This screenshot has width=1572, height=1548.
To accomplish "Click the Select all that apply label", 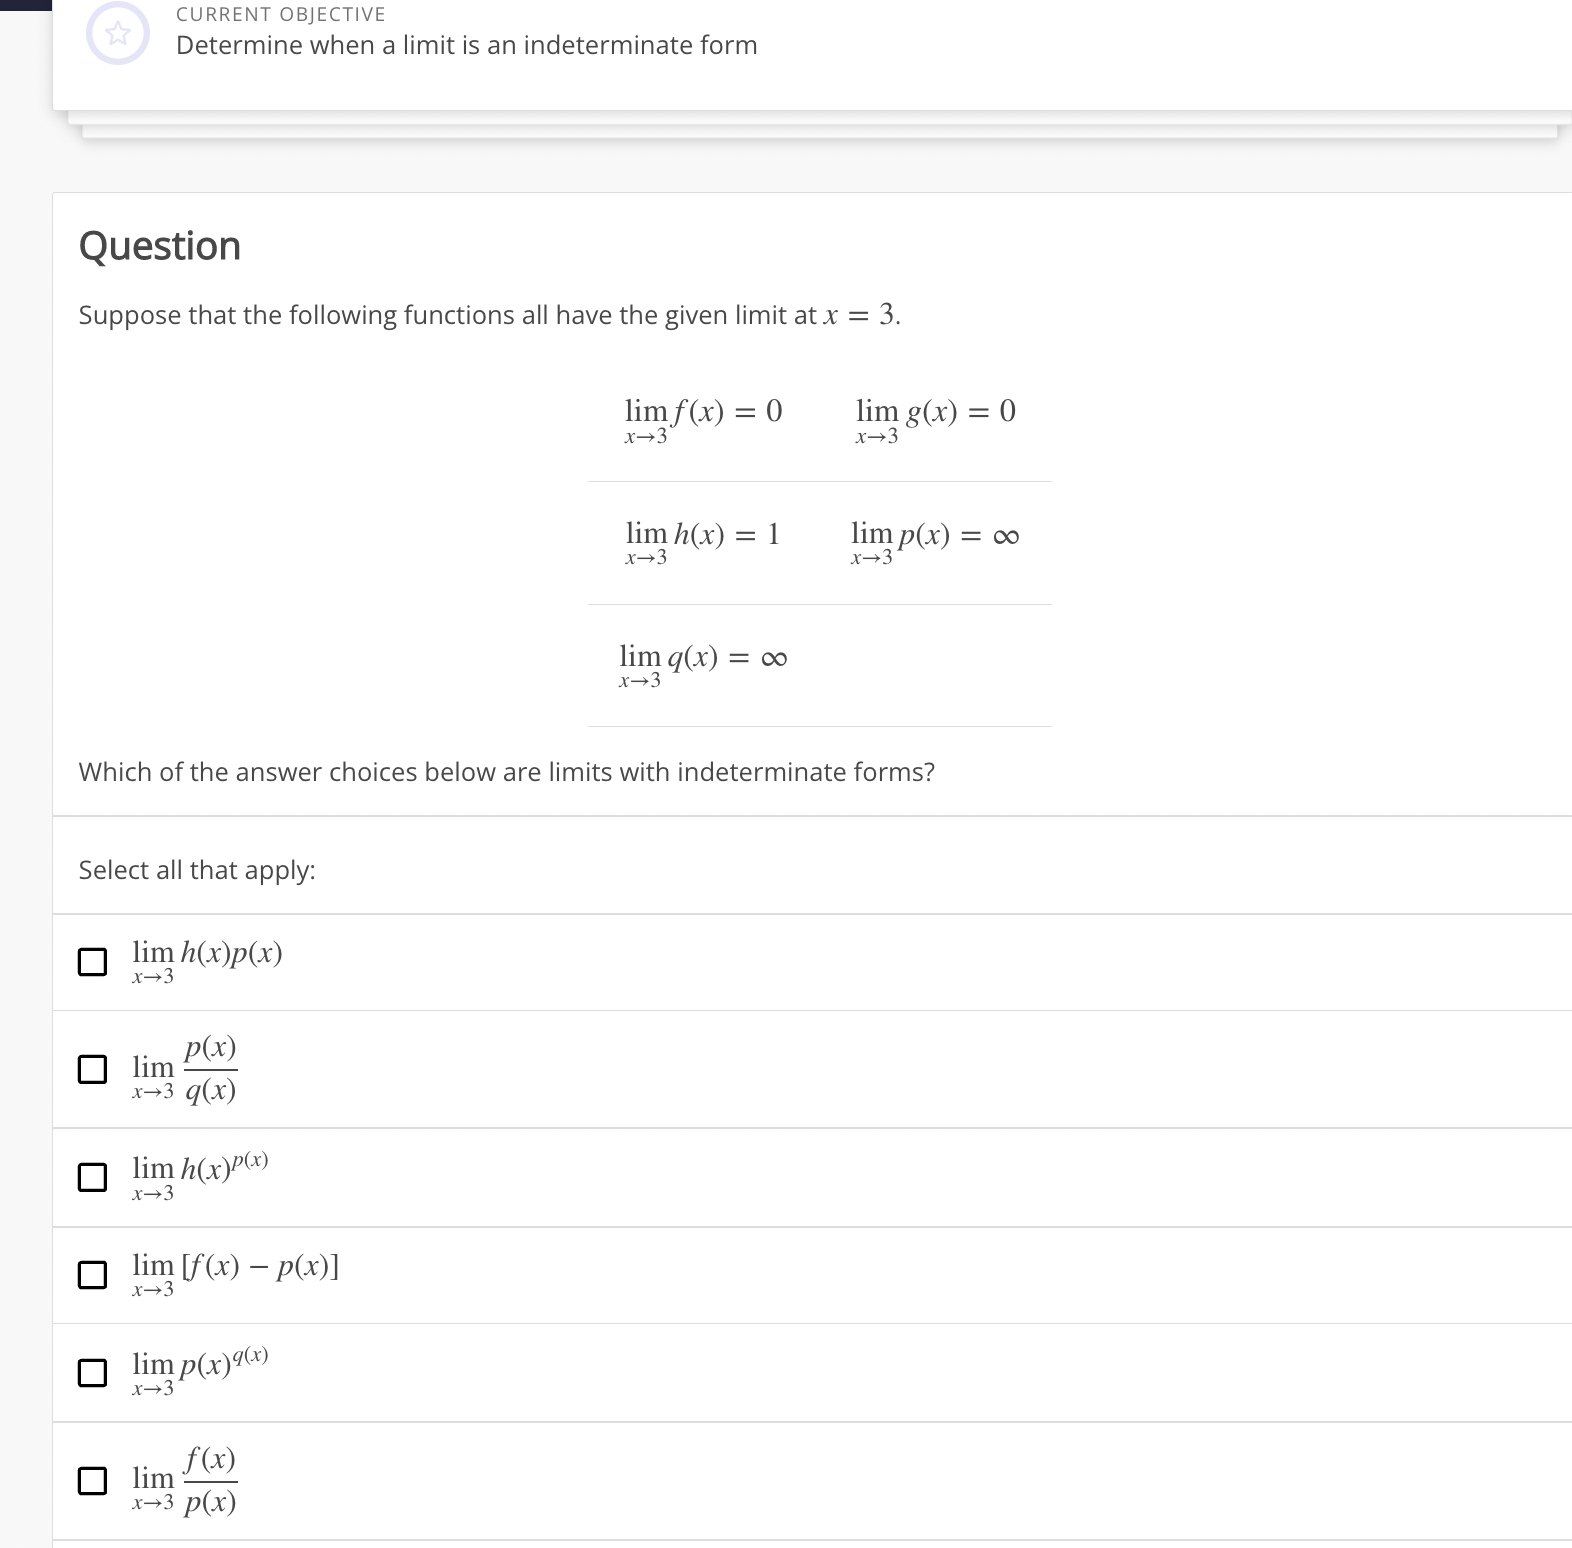I will (197, 870).
